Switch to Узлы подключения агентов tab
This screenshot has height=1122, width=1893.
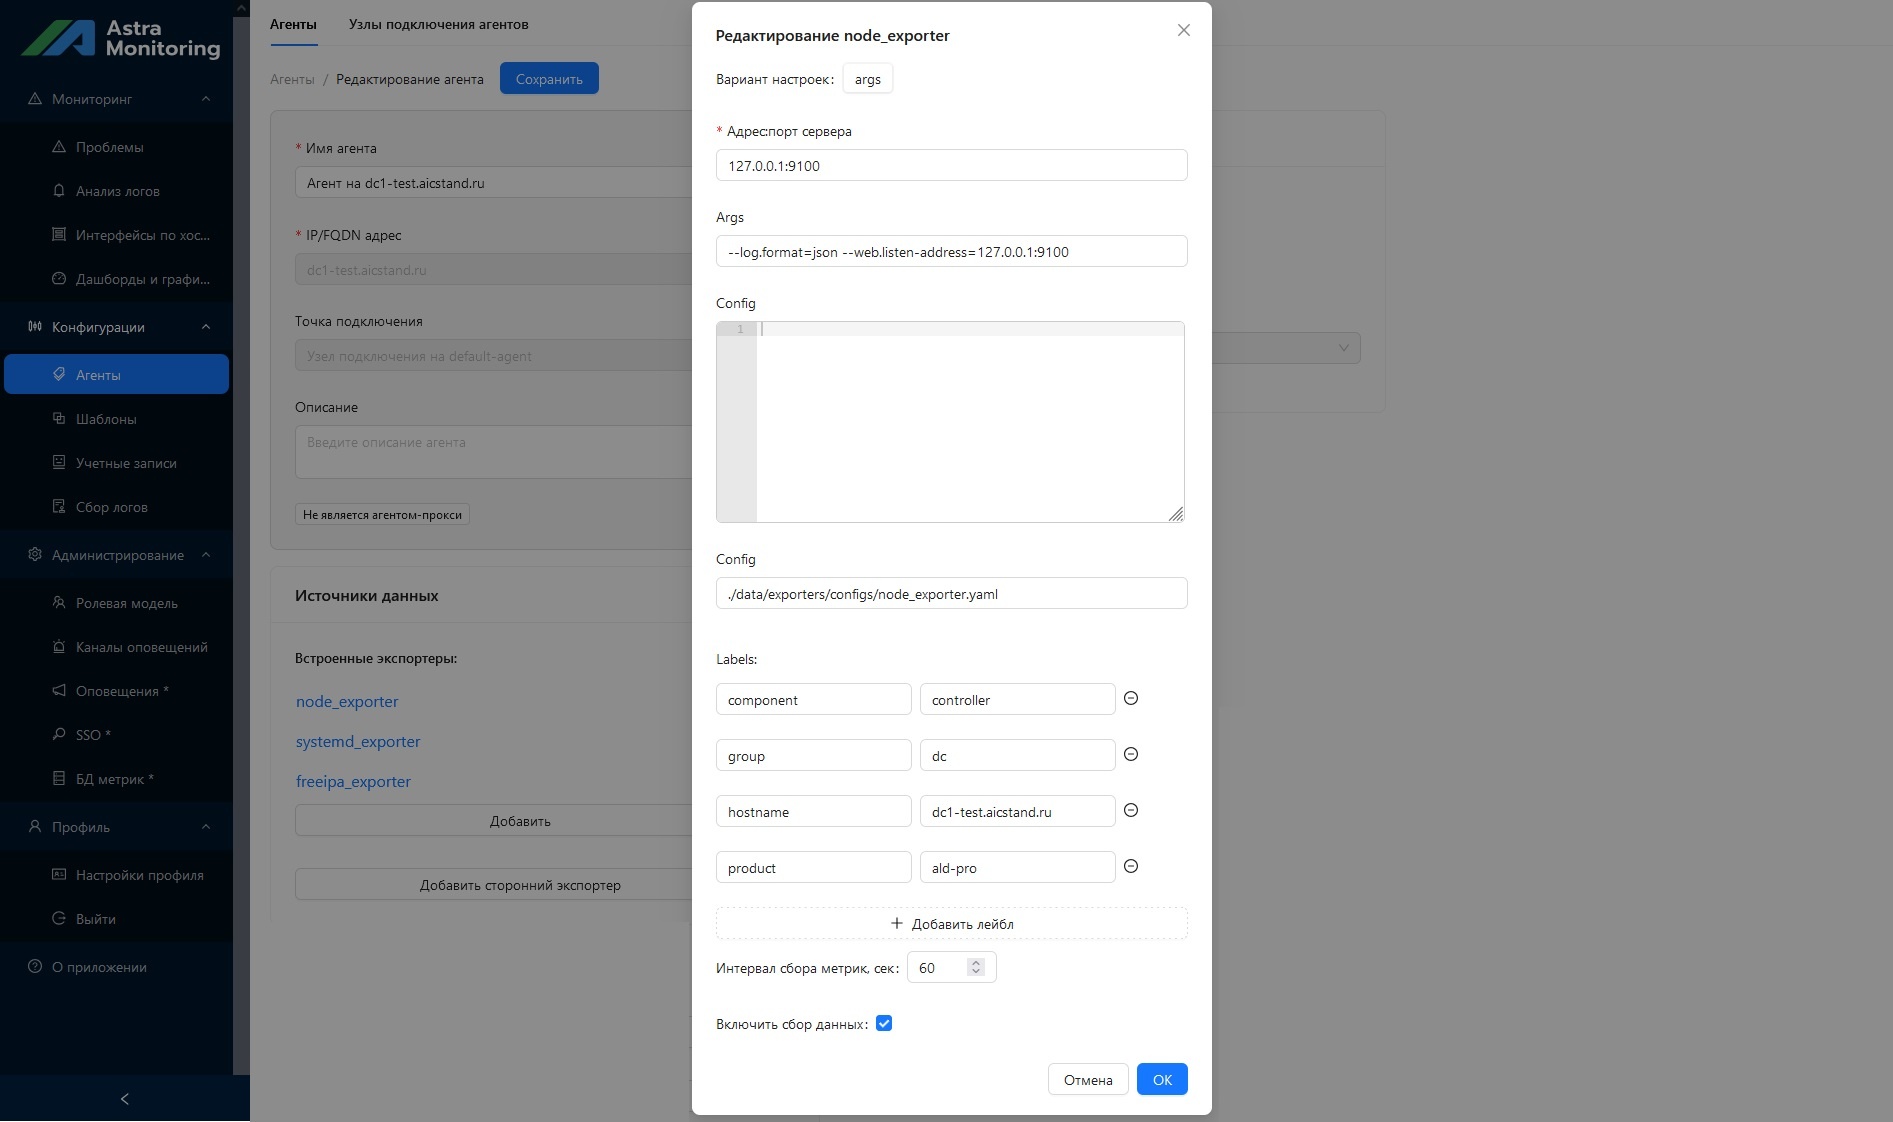point(438,24)
